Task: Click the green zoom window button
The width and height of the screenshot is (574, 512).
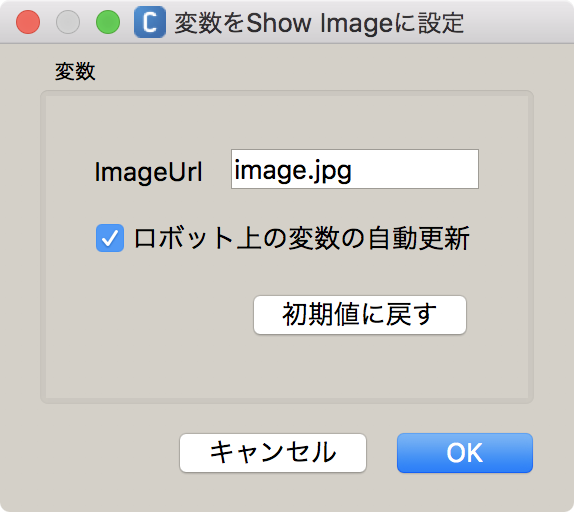Action: [108, 22]
